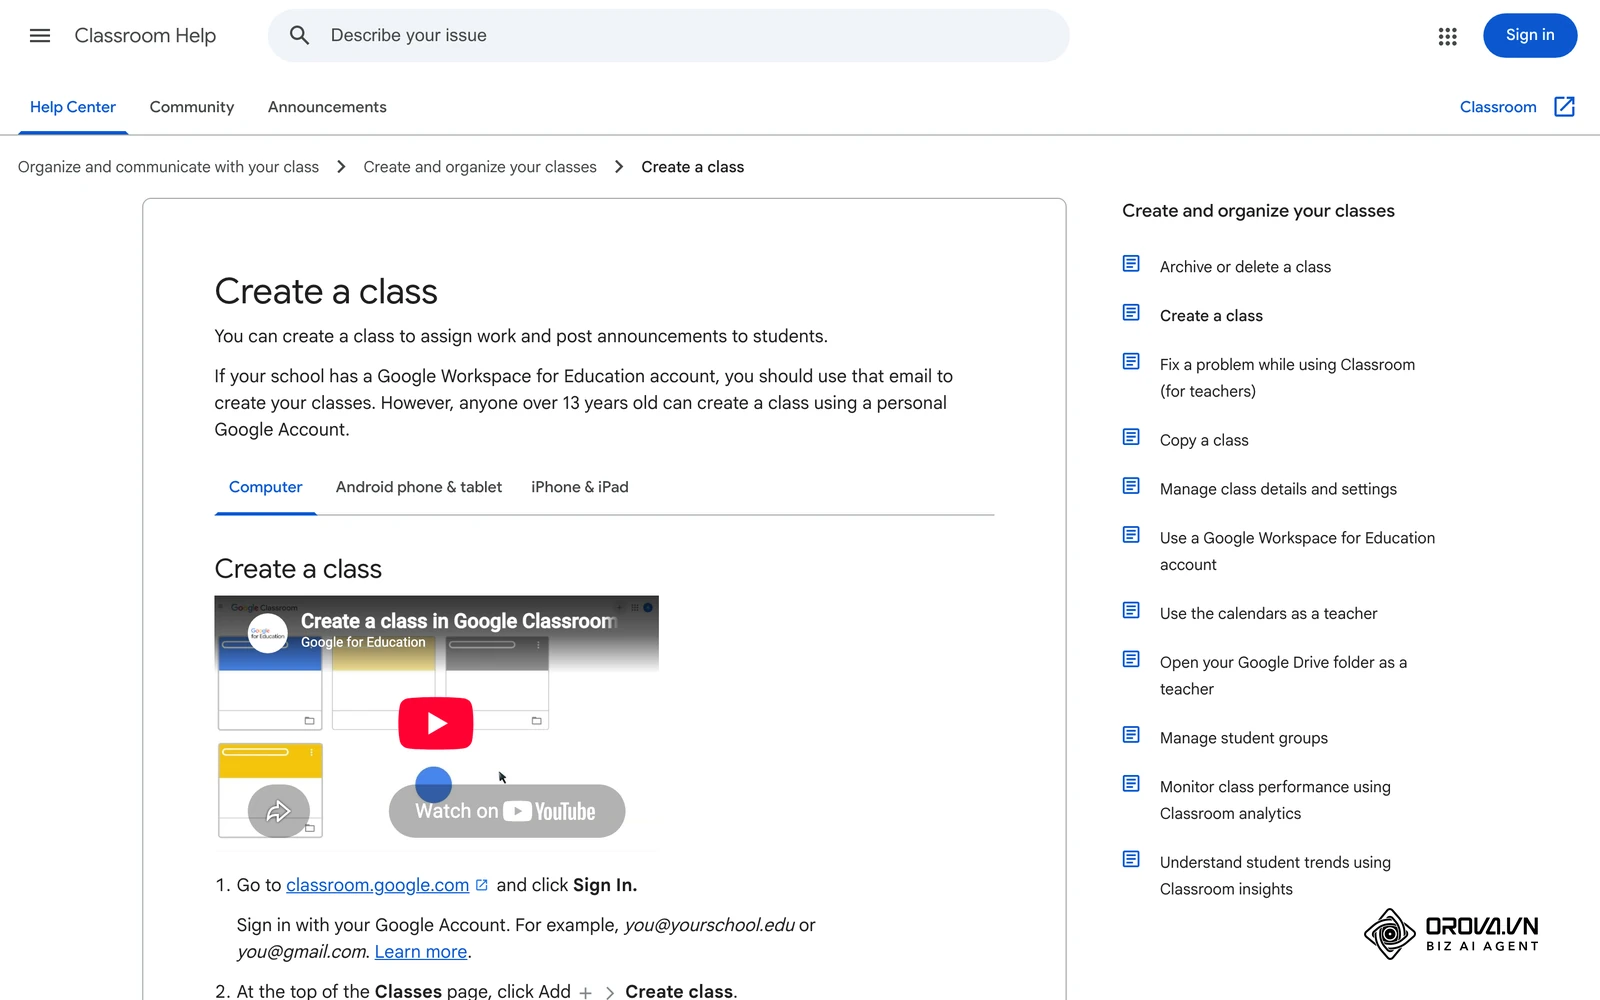Click article icon next to Fix a problem
Screen dimensions: 1600x1000
point(1131,361)
